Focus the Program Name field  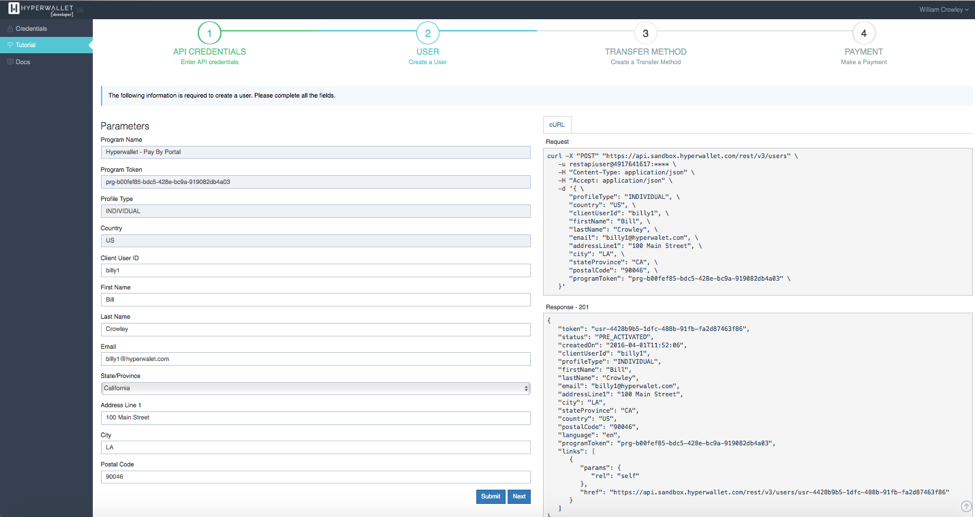(316, 152)
